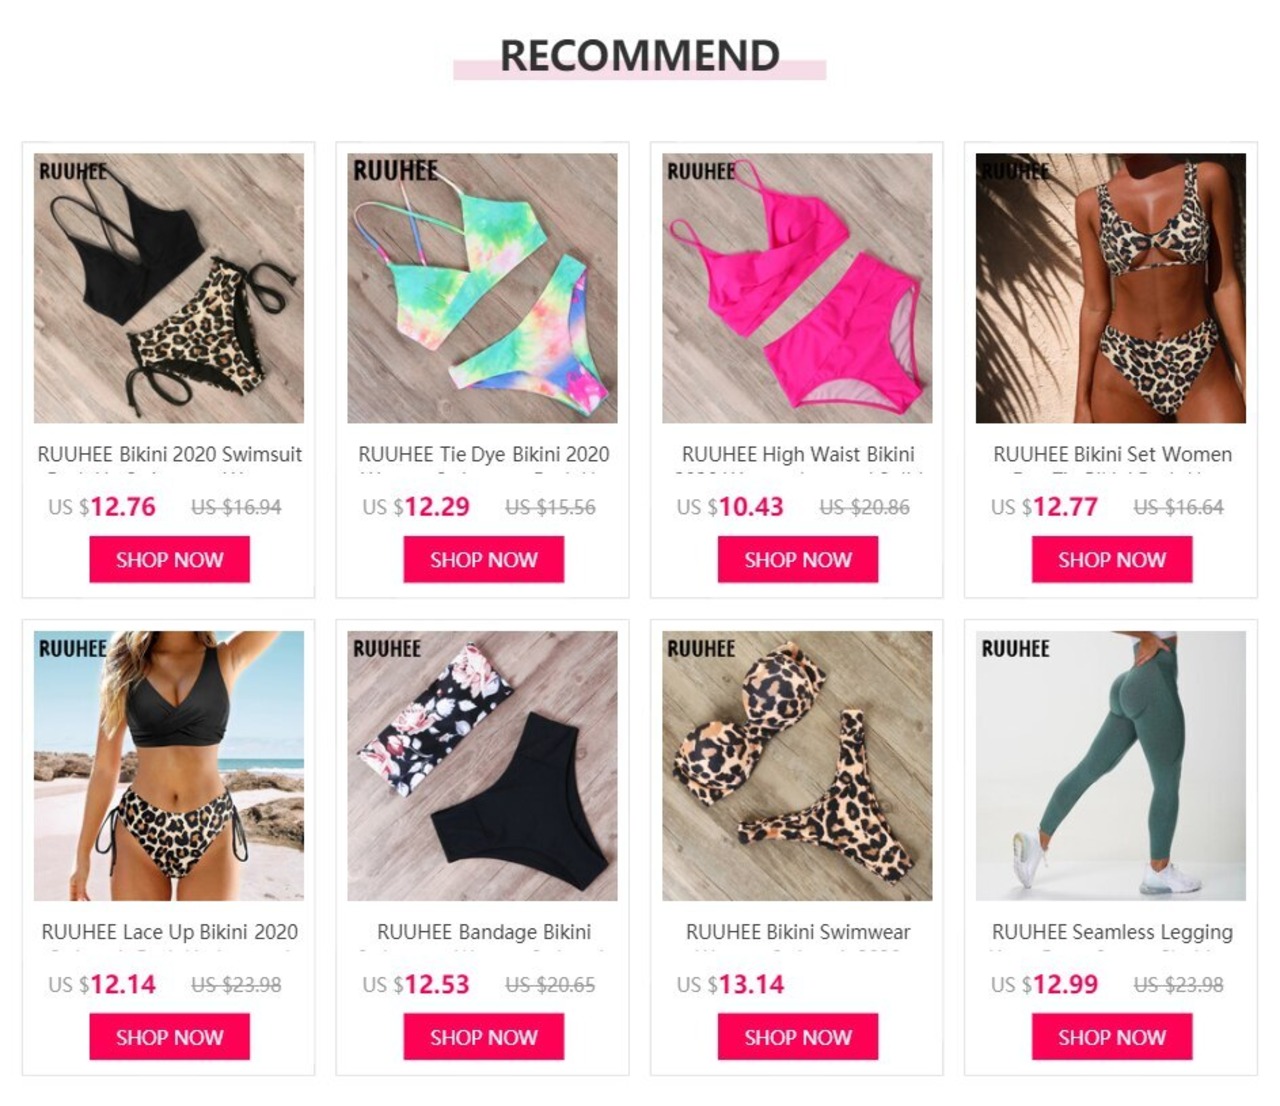Click Shop Now under RUUHEE Bikini 2020 Swimsuit
Viewport: 1280px width, 1106px height.
click(169, 559)
